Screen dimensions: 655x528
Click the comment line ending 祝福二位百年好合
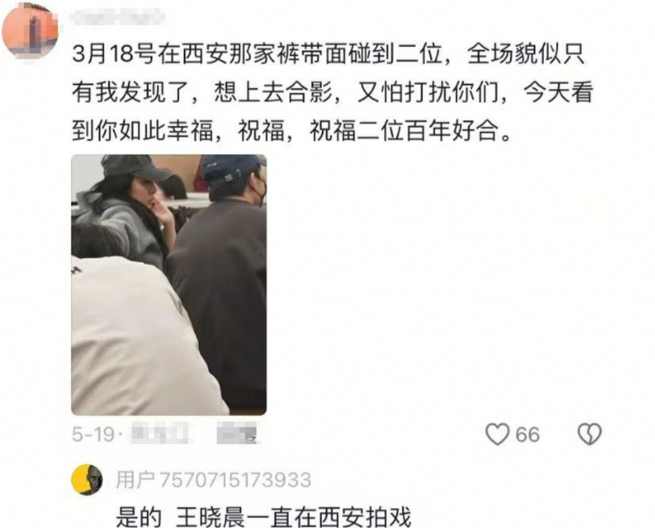click(x=292, y=131)
